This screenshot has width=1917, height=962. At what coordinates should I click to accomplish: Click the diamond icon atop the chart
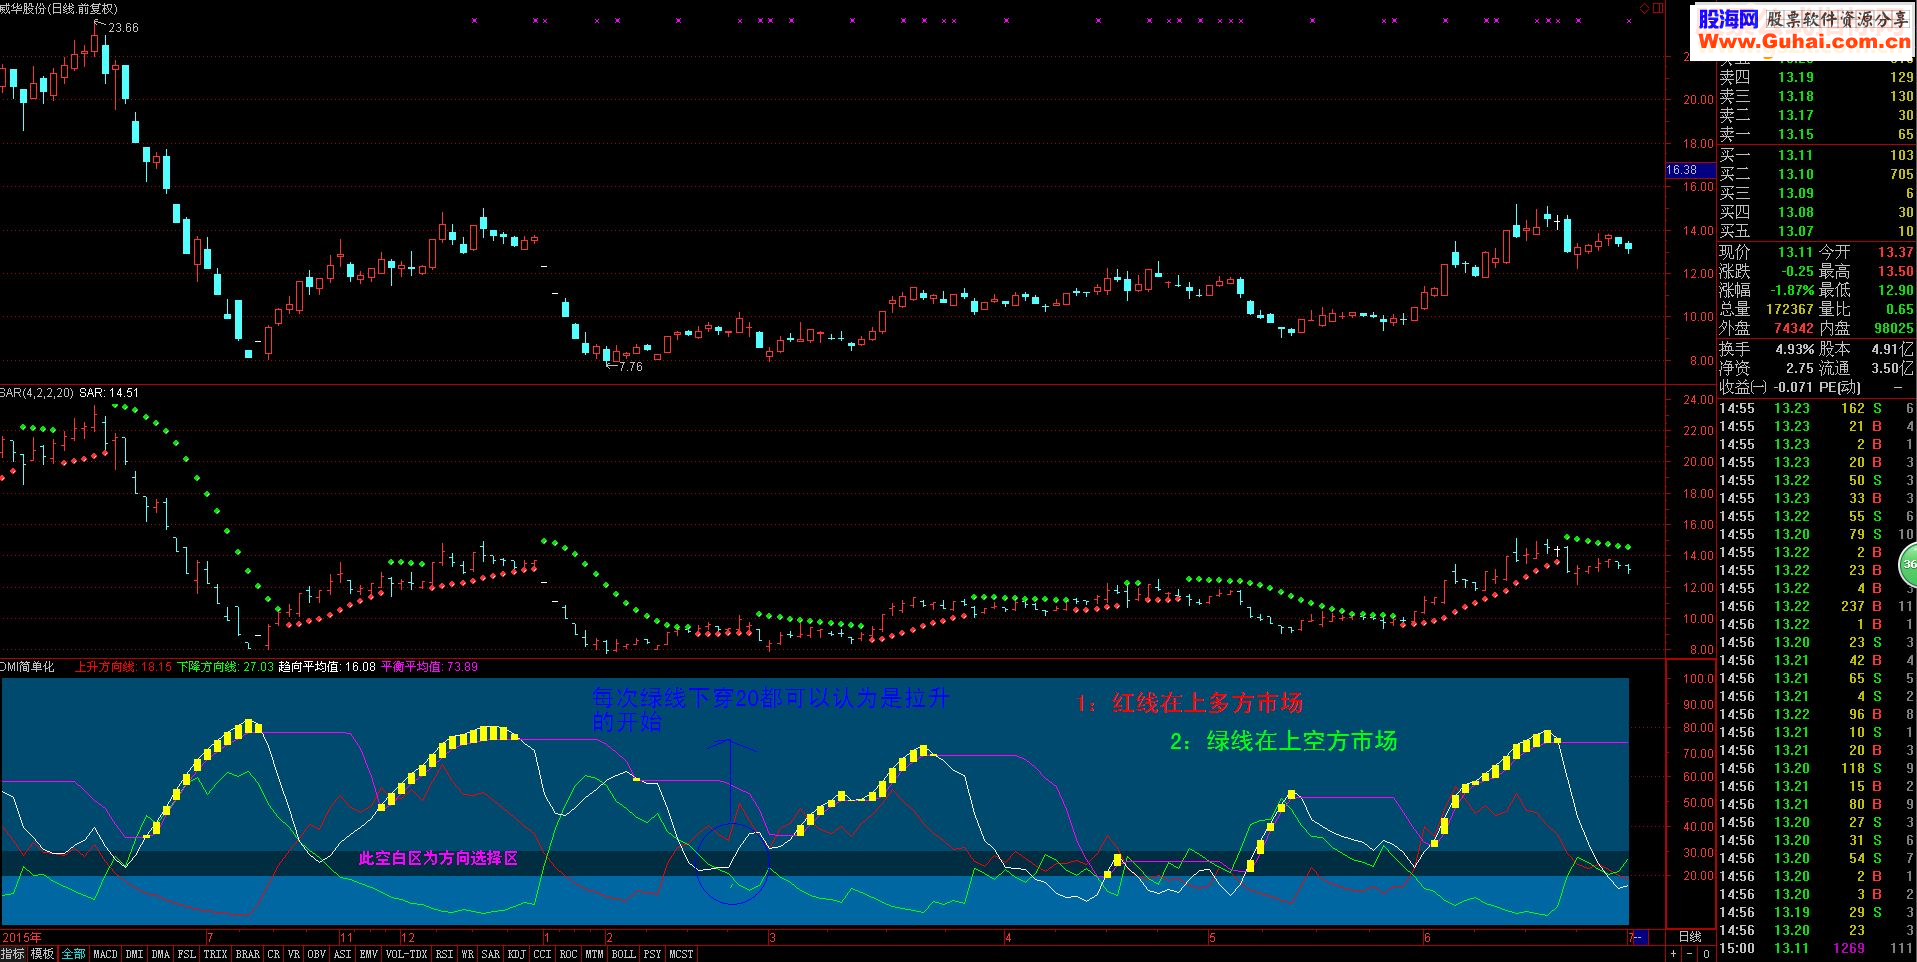[x=1644, y=8]
